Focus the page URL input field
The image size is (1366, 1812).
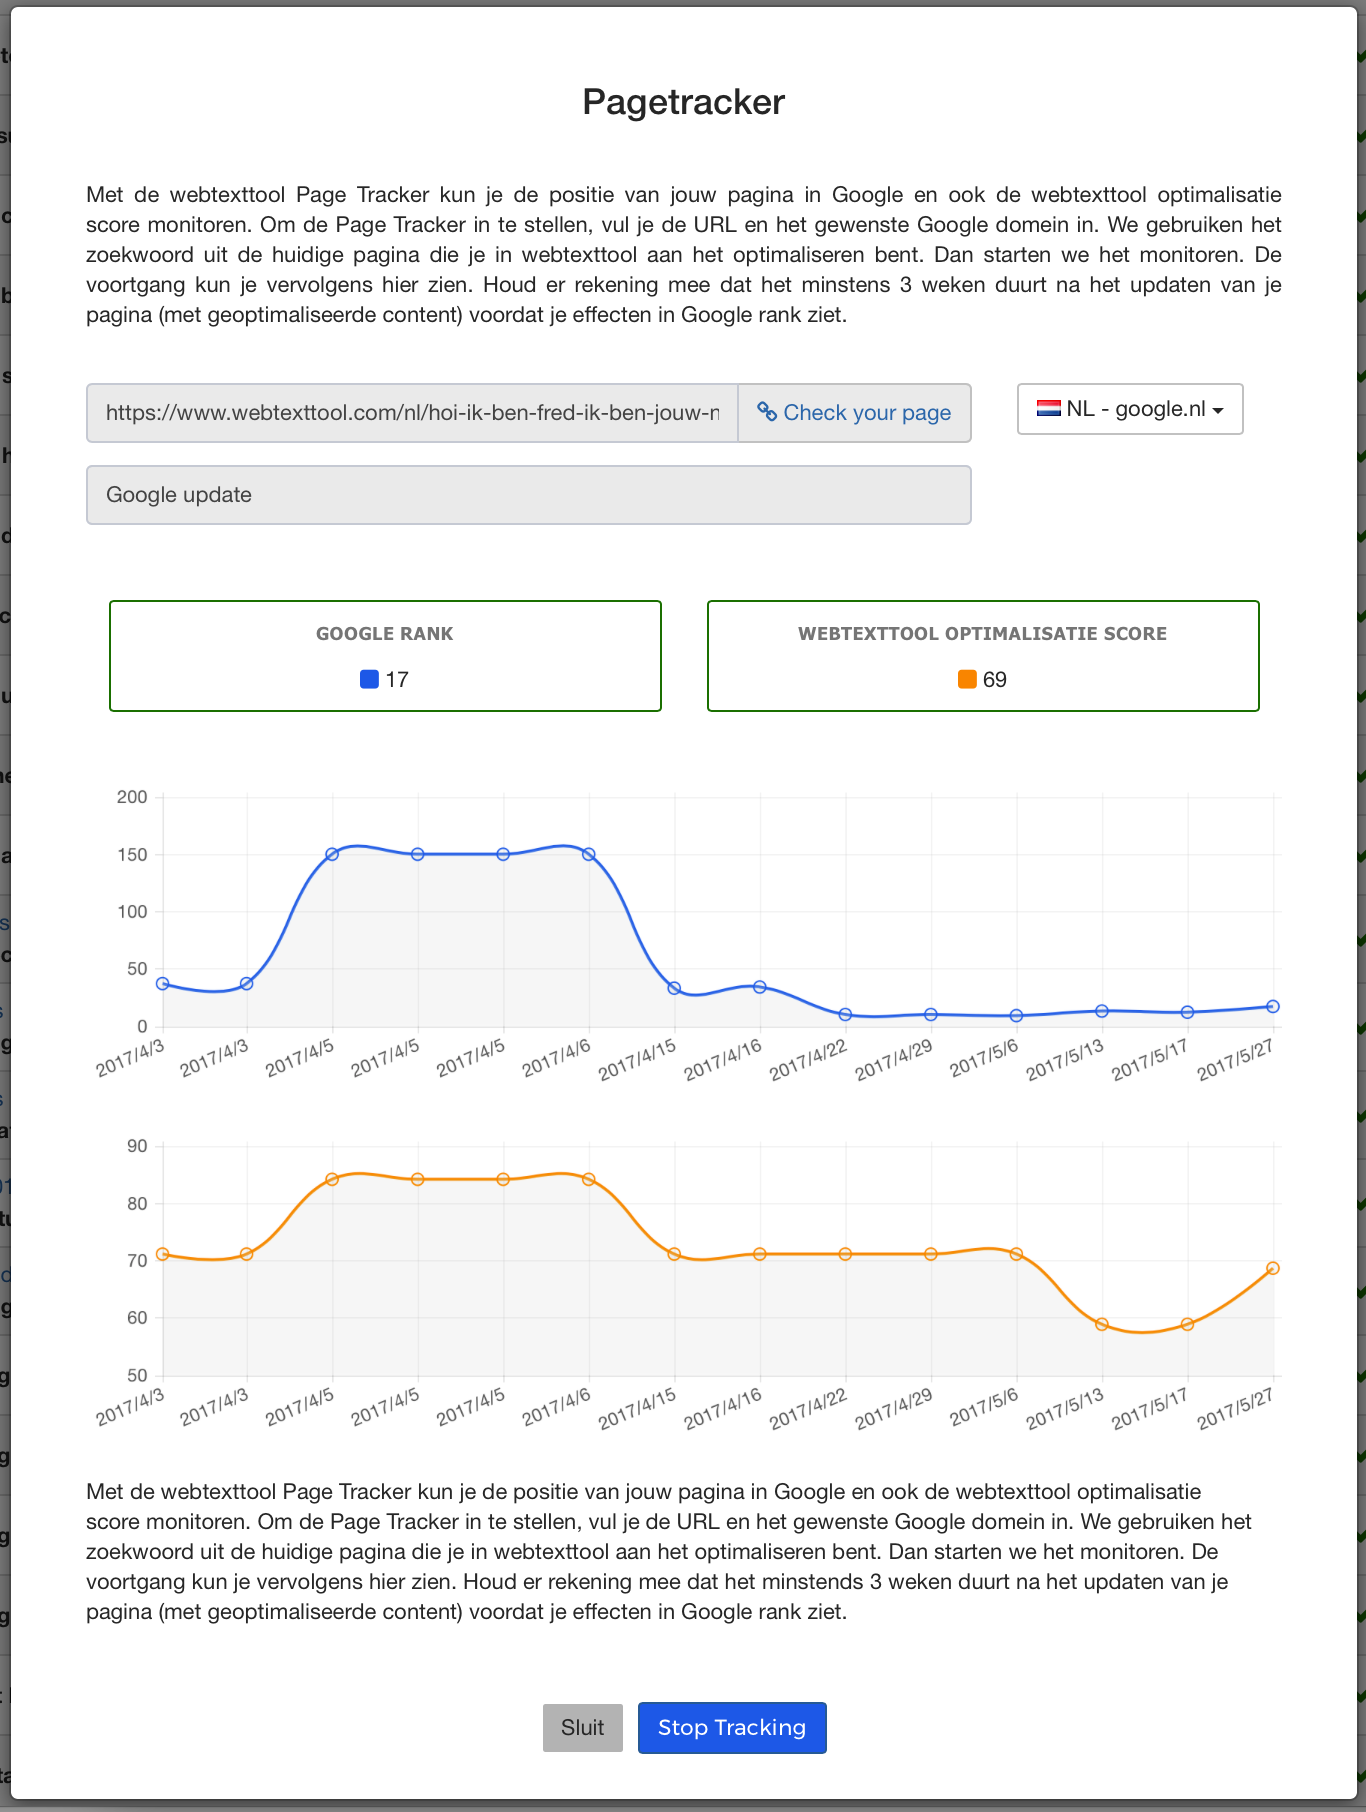pyautogui.click(x=412, y=413)
